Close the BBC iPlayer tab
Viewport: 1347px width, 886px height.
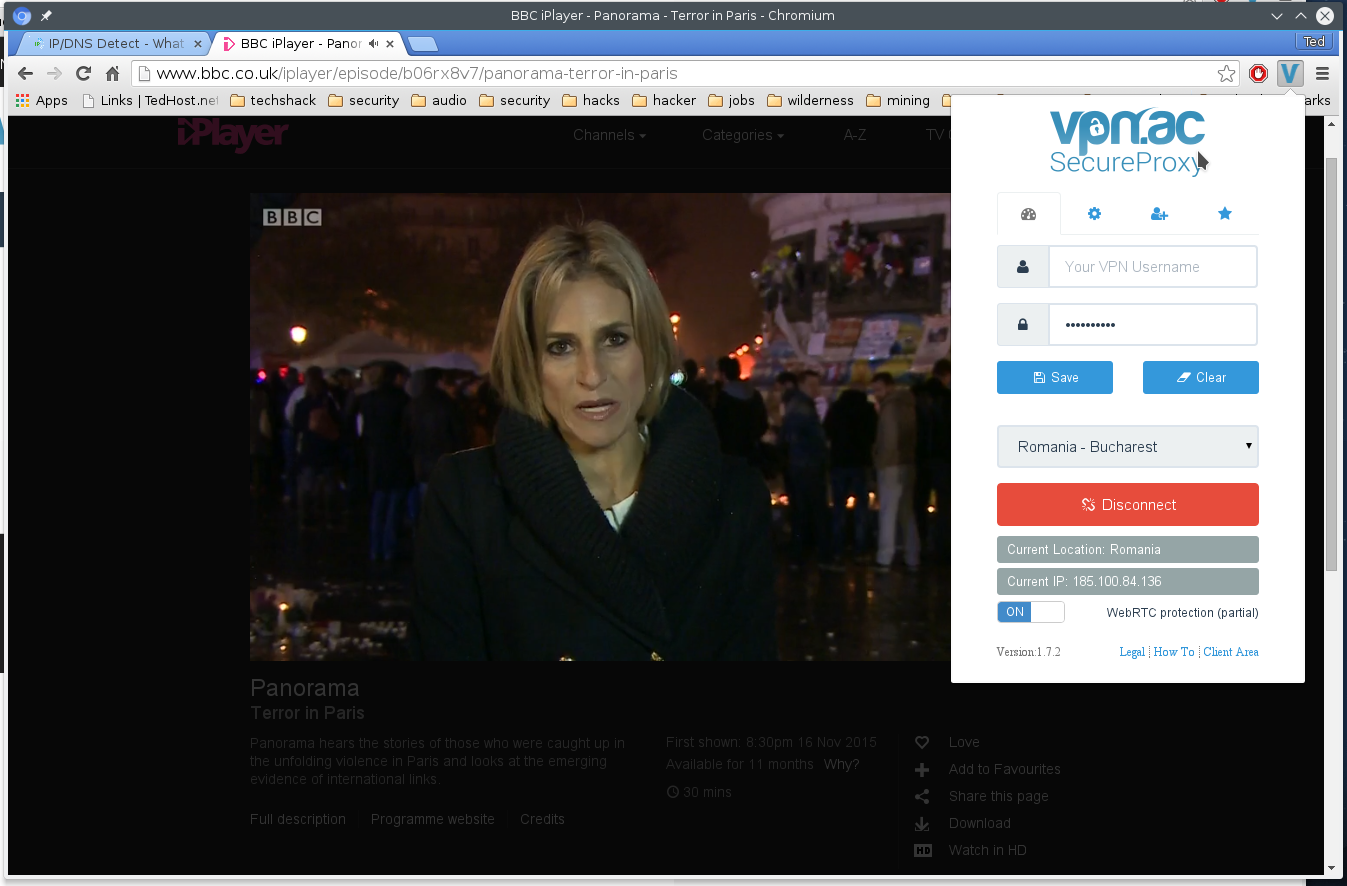(x=390, y=43)
